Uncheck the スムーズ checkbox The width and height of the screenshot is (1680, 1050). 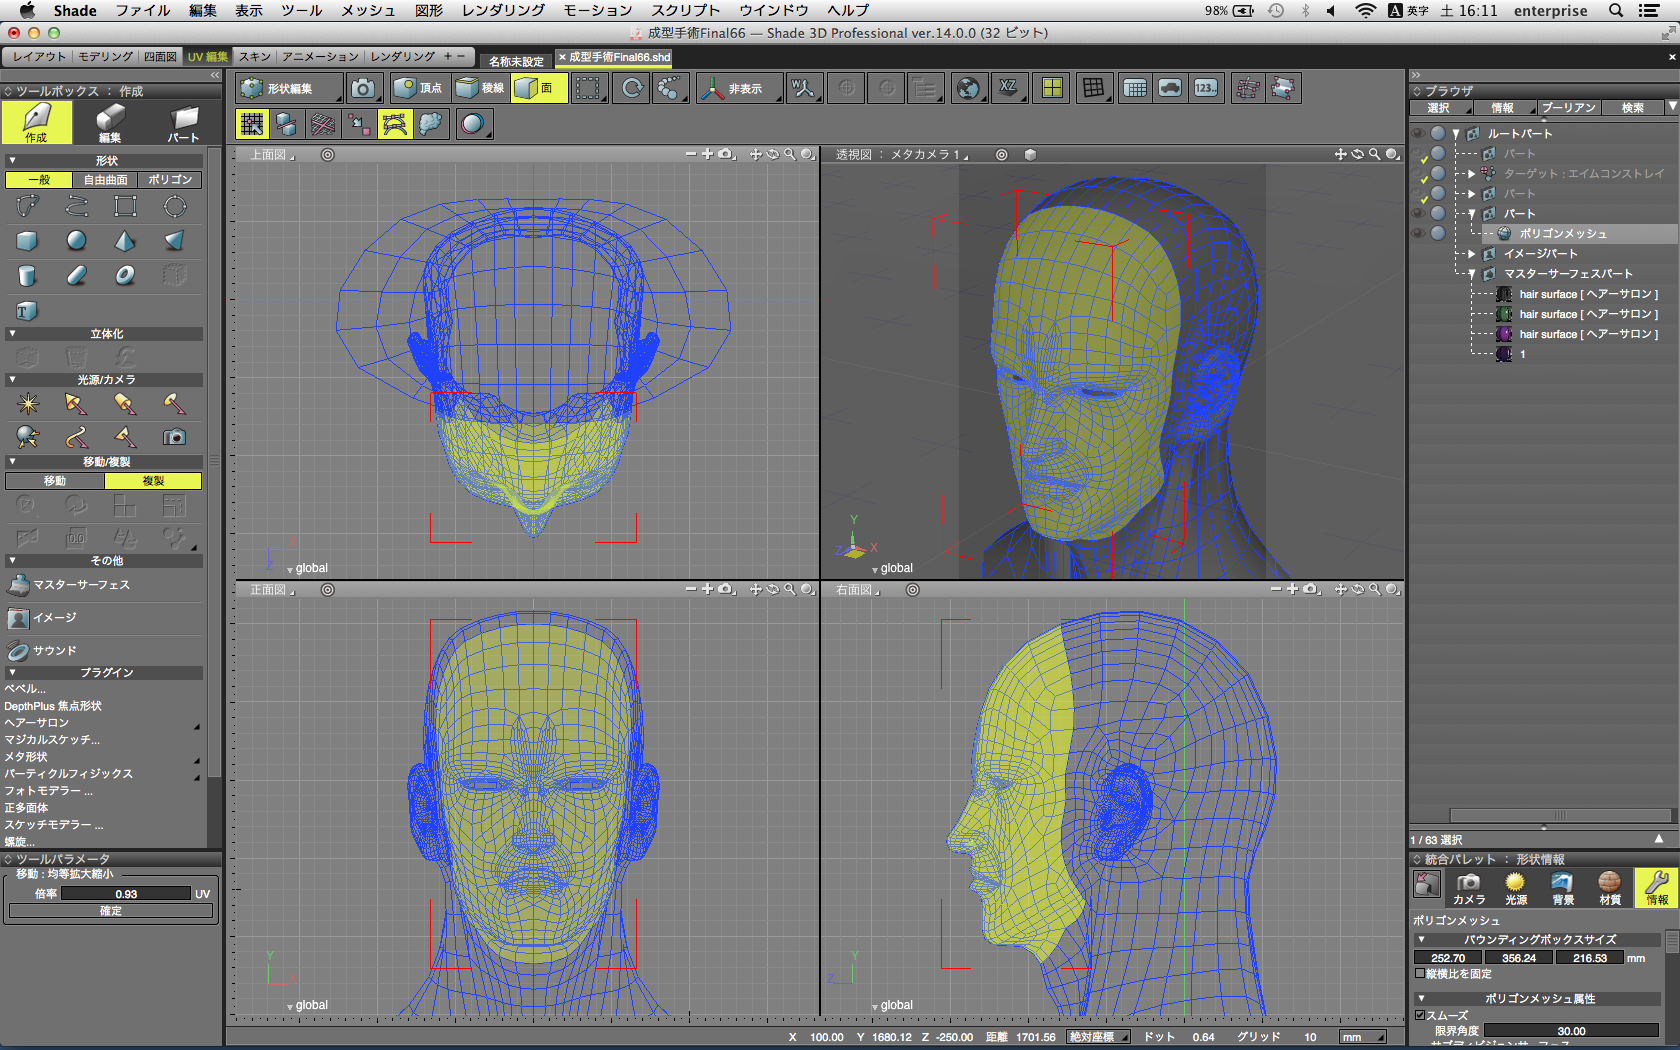1420,1015
